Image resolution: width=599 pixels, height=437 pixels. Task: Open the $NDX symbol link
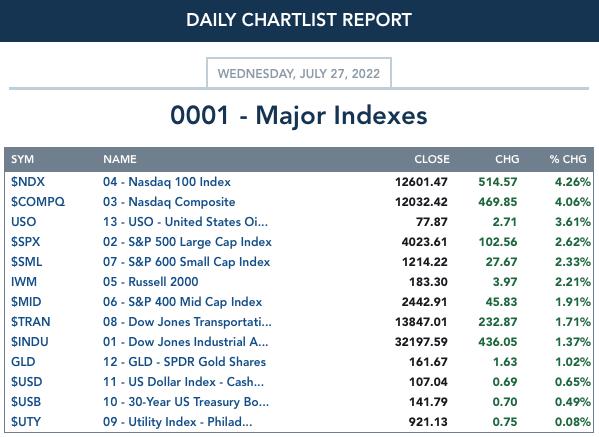pos(28,182)
